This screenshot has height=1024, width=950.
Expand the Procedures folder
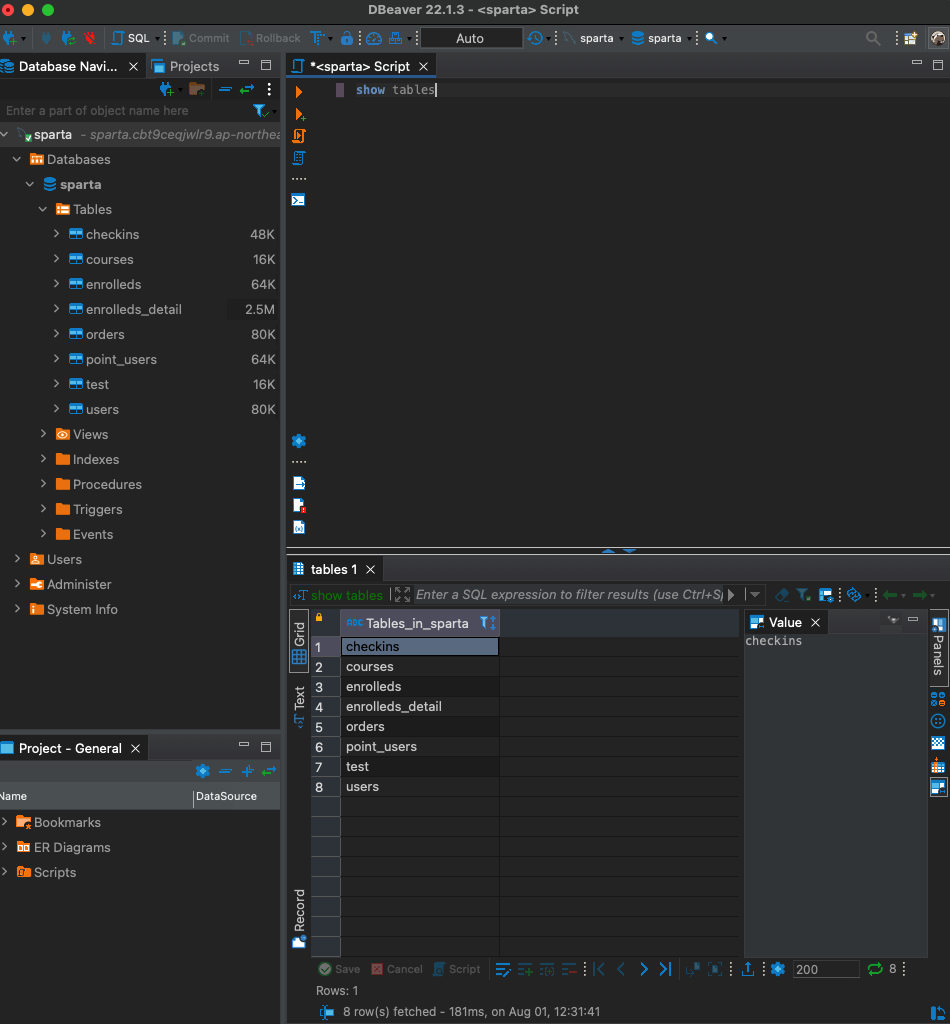coord(43,484)
